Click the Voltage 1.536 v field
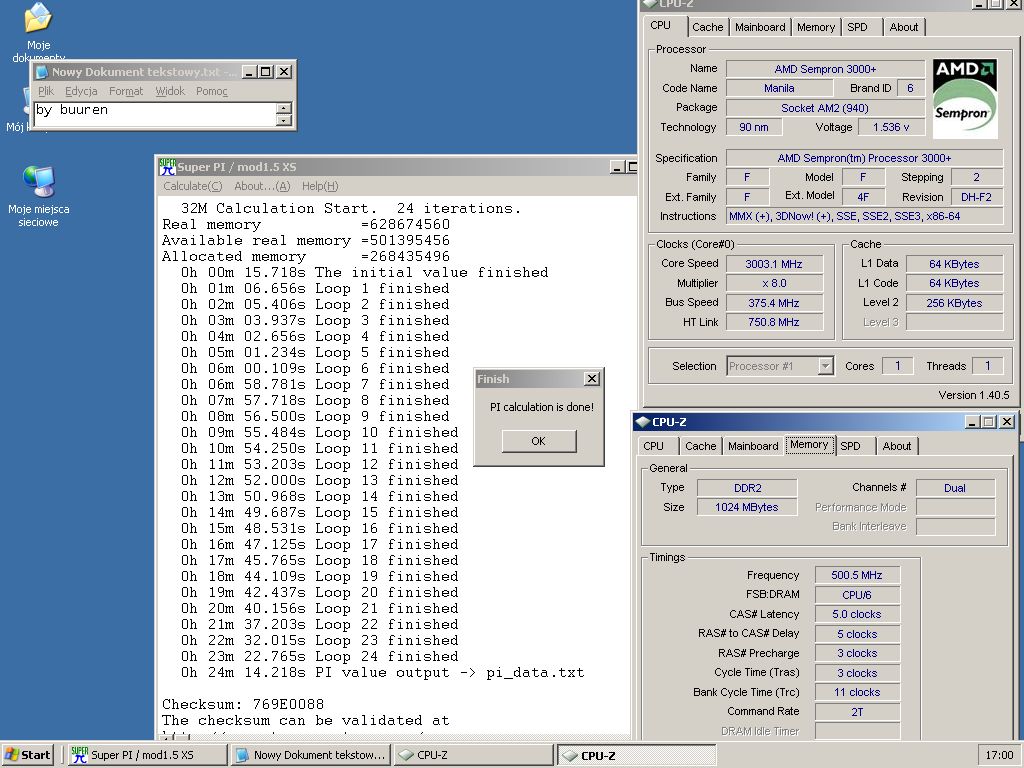The height and width of the screenshot is (768, 1024). (x=891, y=127)
